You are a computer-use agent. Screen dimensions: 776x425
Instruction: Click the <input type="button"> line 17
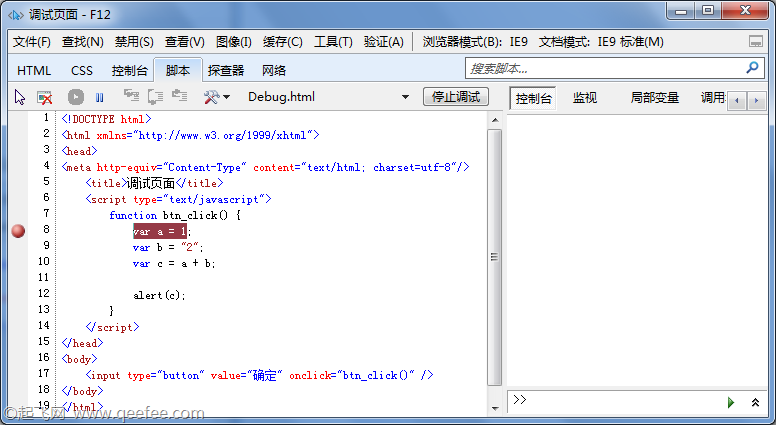(x=259, y=375)
